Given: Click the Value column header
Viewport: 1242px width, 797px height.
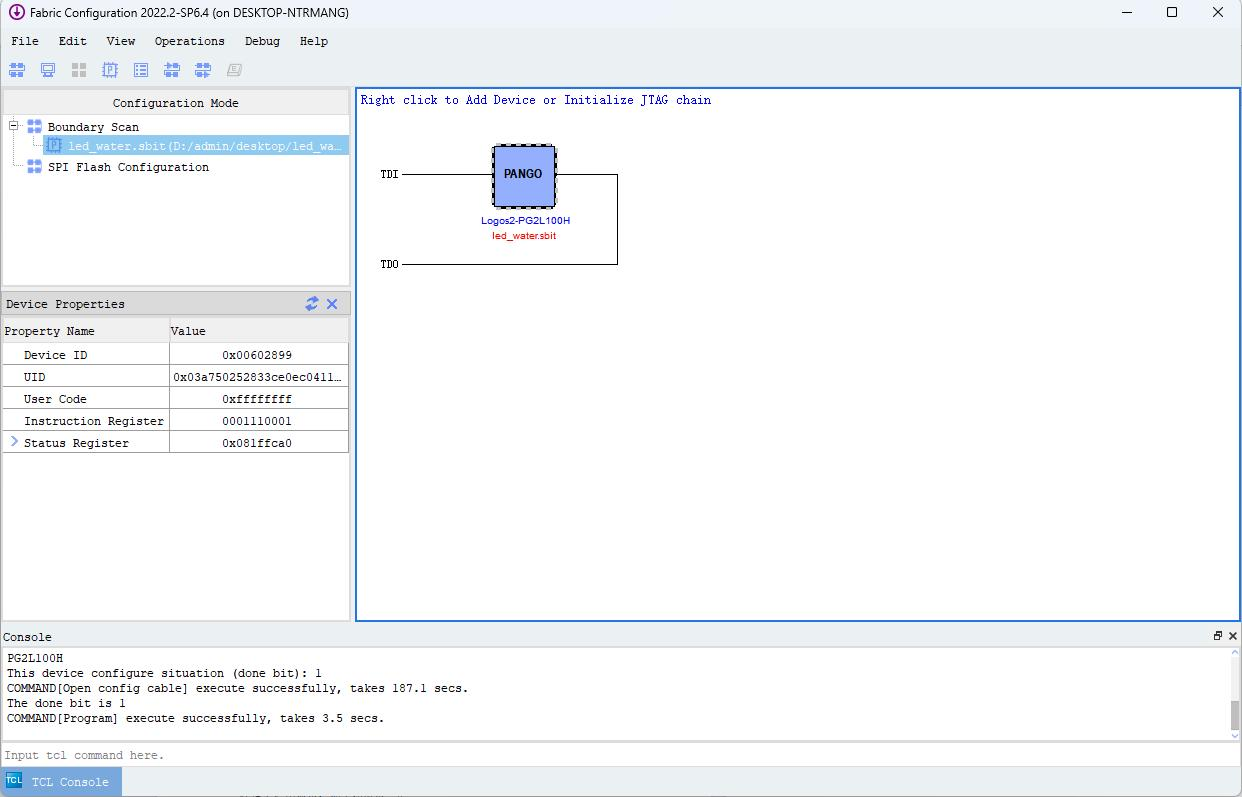Looking at the screenshot, I should (x=259, y=331).
